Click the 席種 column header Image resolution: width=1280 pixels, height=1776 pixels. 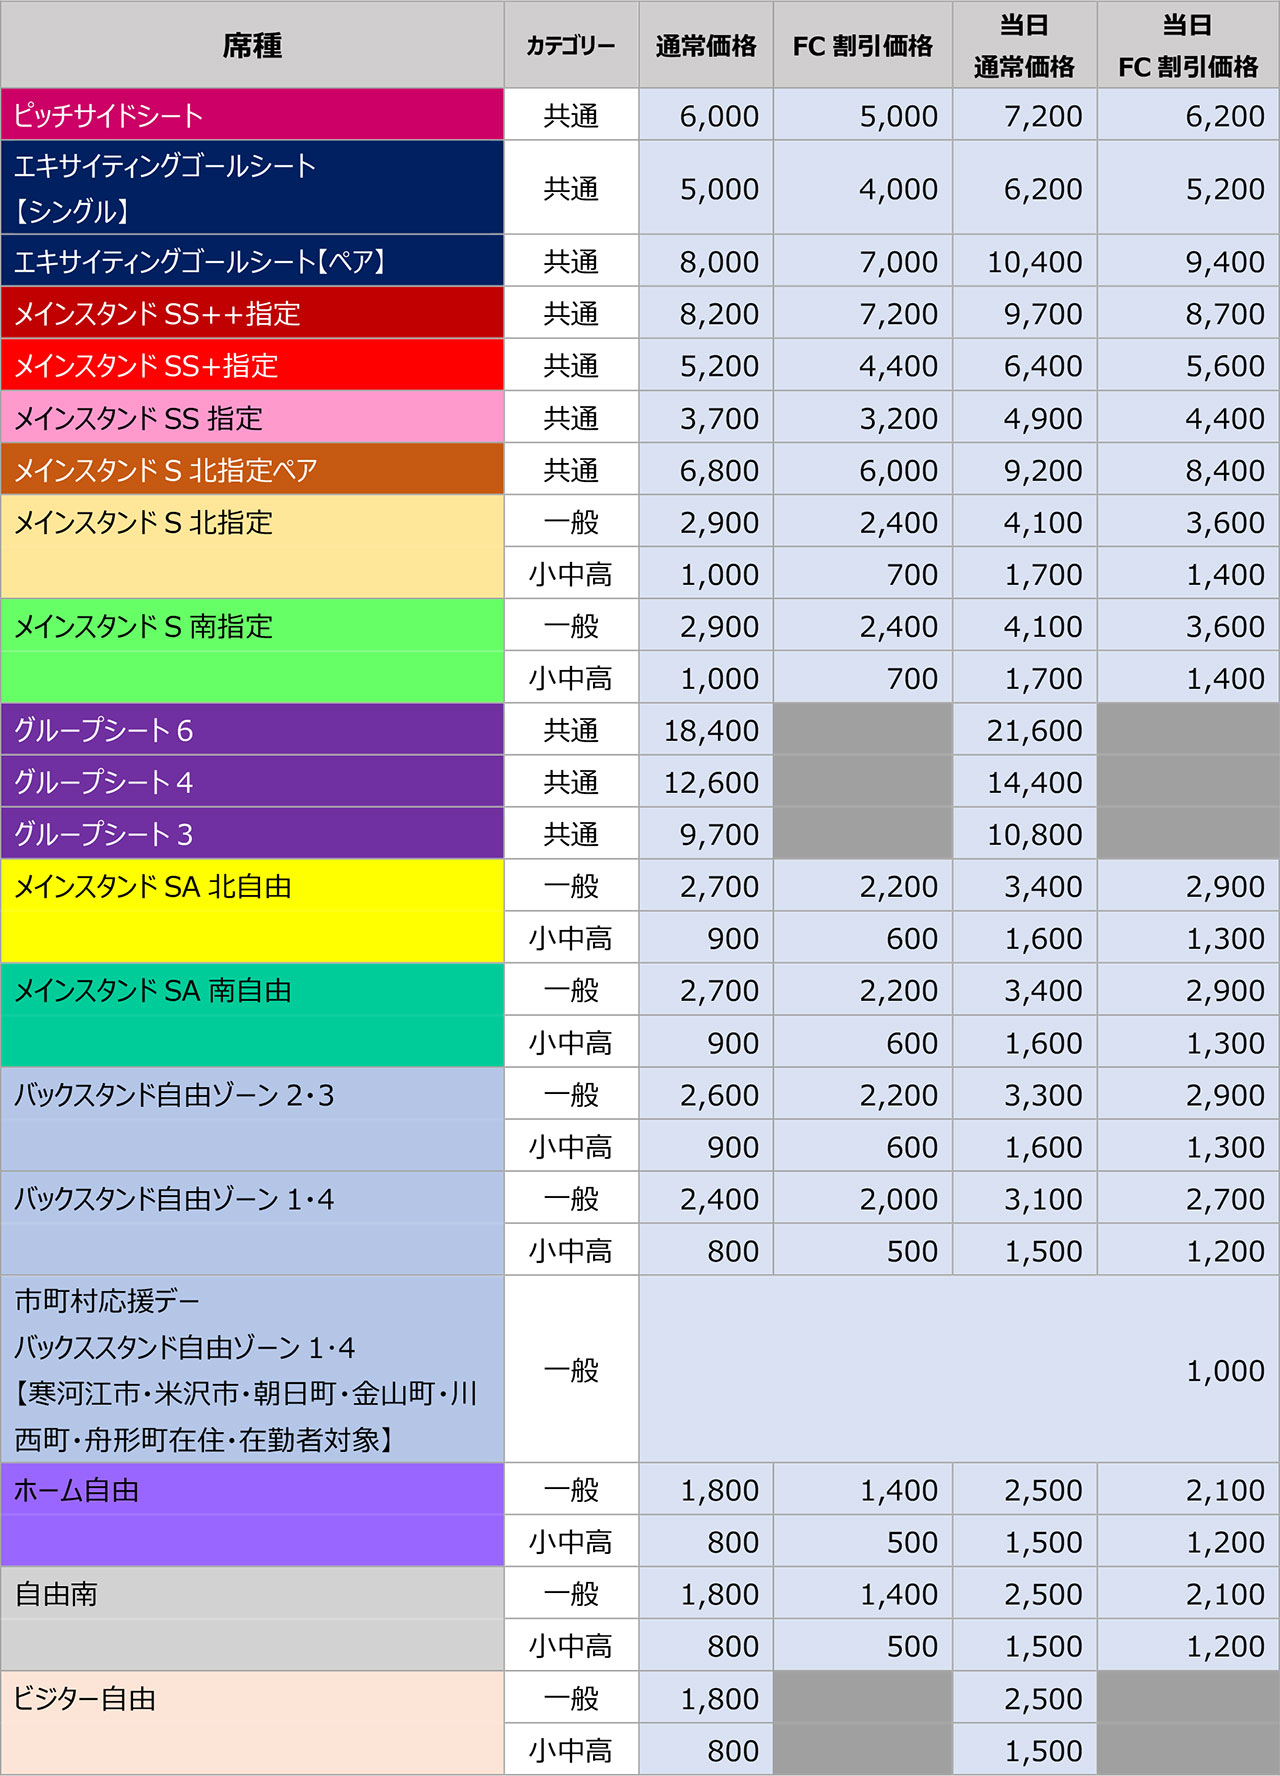point(252,45)
